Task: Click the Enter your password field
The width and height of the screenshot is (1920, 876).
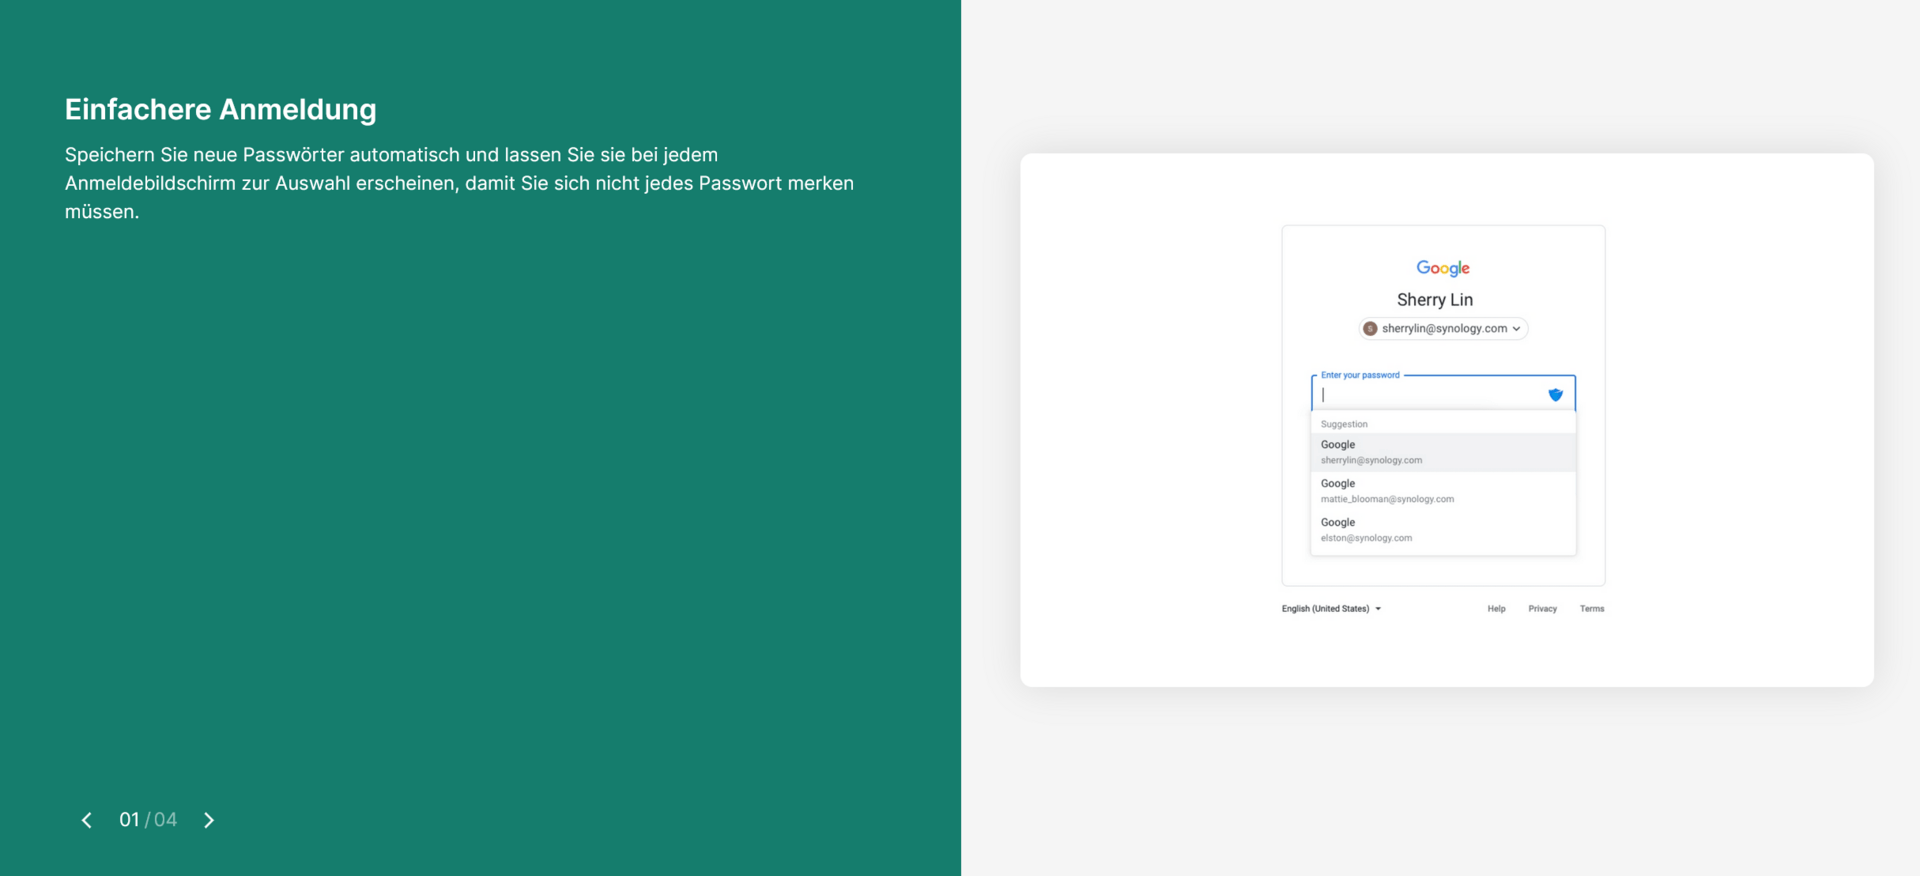Action: point(1443,393)
